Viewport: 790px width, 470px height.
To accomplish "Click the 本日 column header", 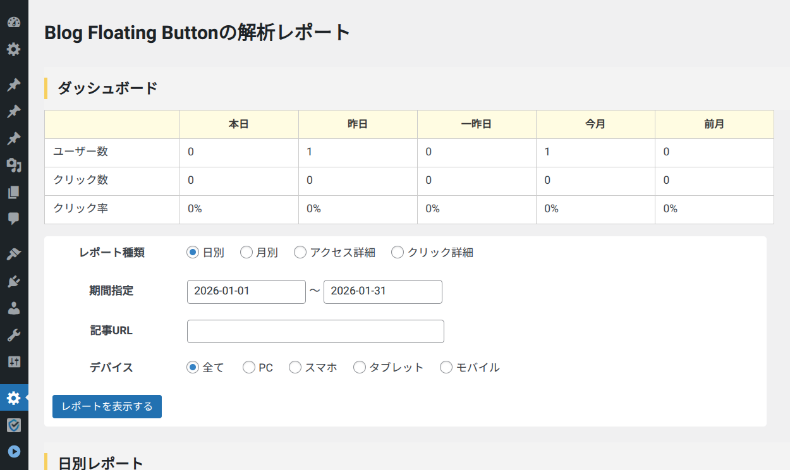I will [239, 124].
